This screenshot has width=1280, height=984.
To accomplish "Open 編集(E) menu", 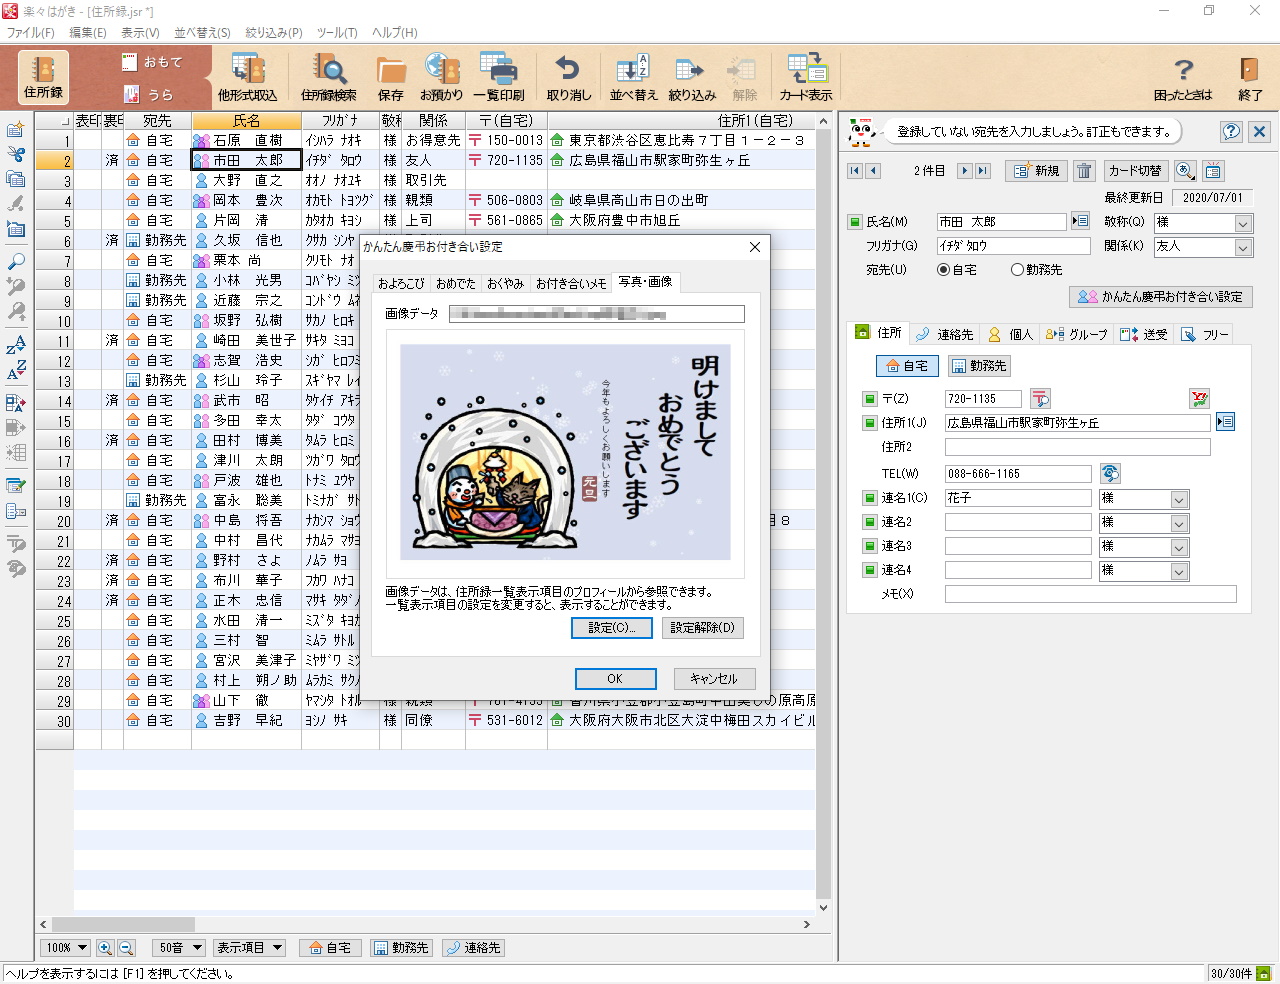I will pyautogui.click(x=88, y=32).
